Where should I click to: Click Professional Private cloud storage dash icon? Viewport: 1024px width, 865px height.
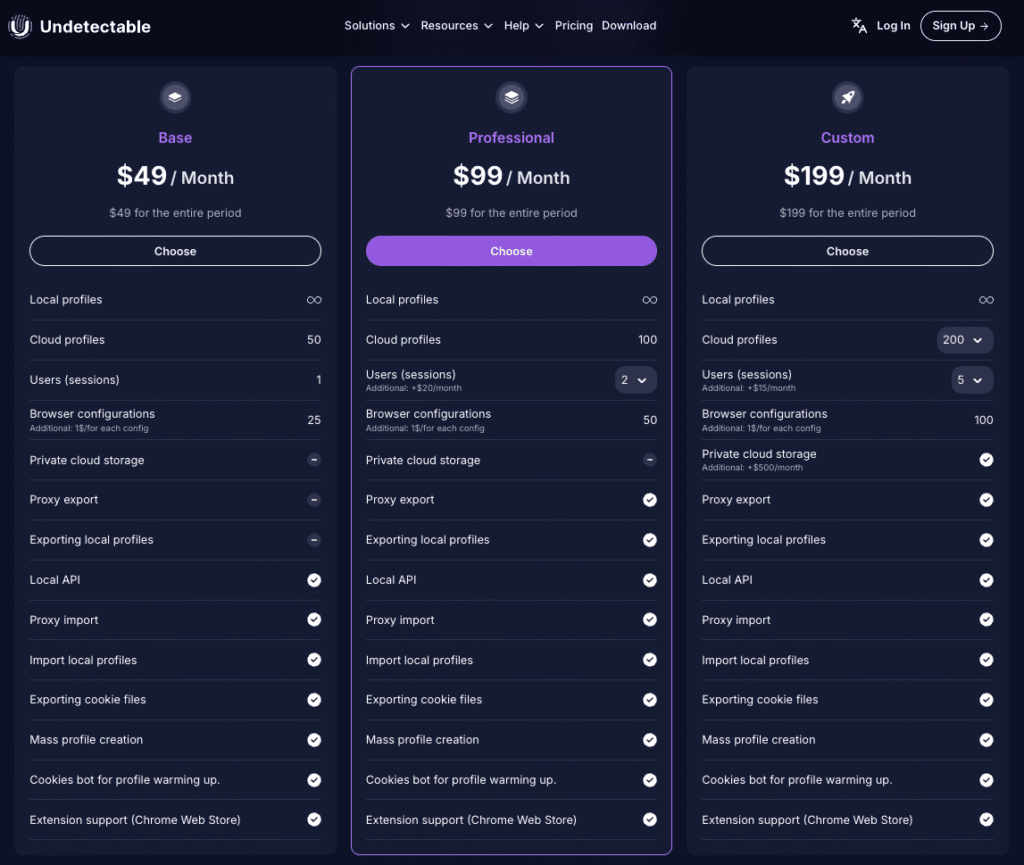(650, 460)
